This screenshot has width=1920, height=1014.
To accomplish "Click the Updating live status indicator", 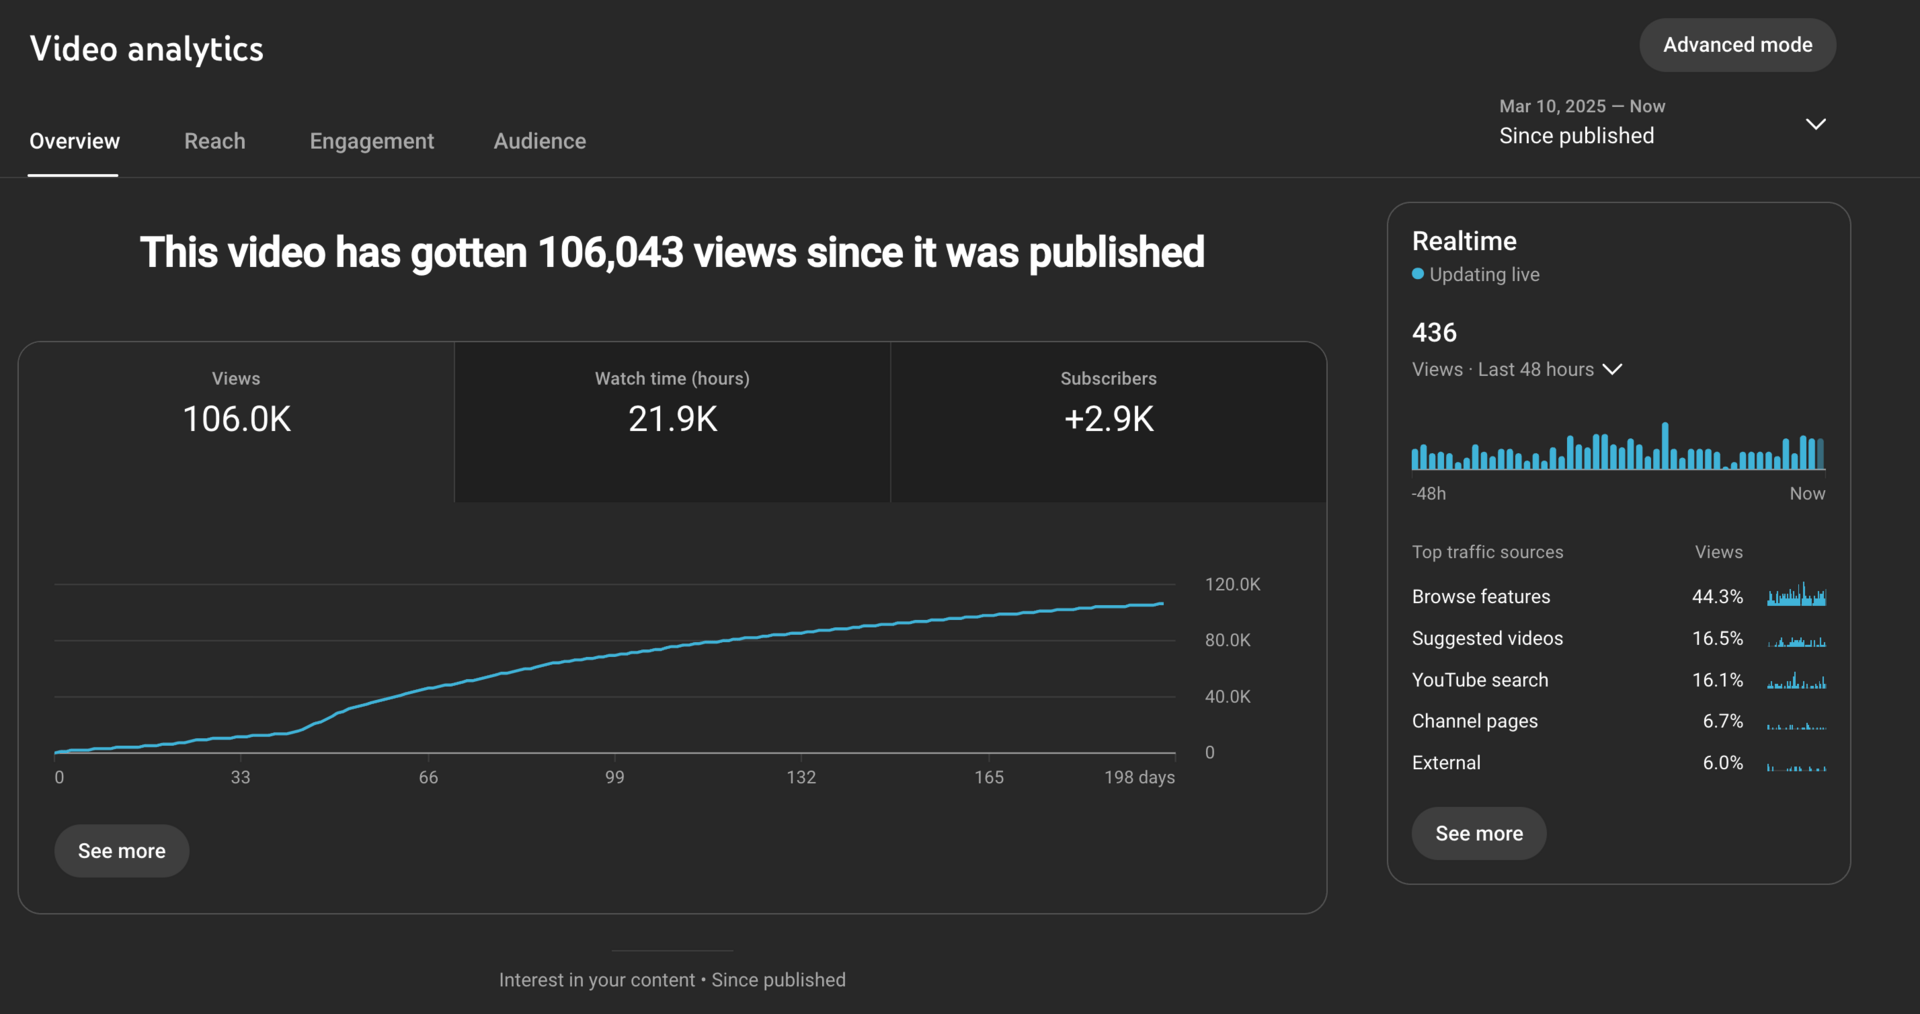I will point(1475,274).
